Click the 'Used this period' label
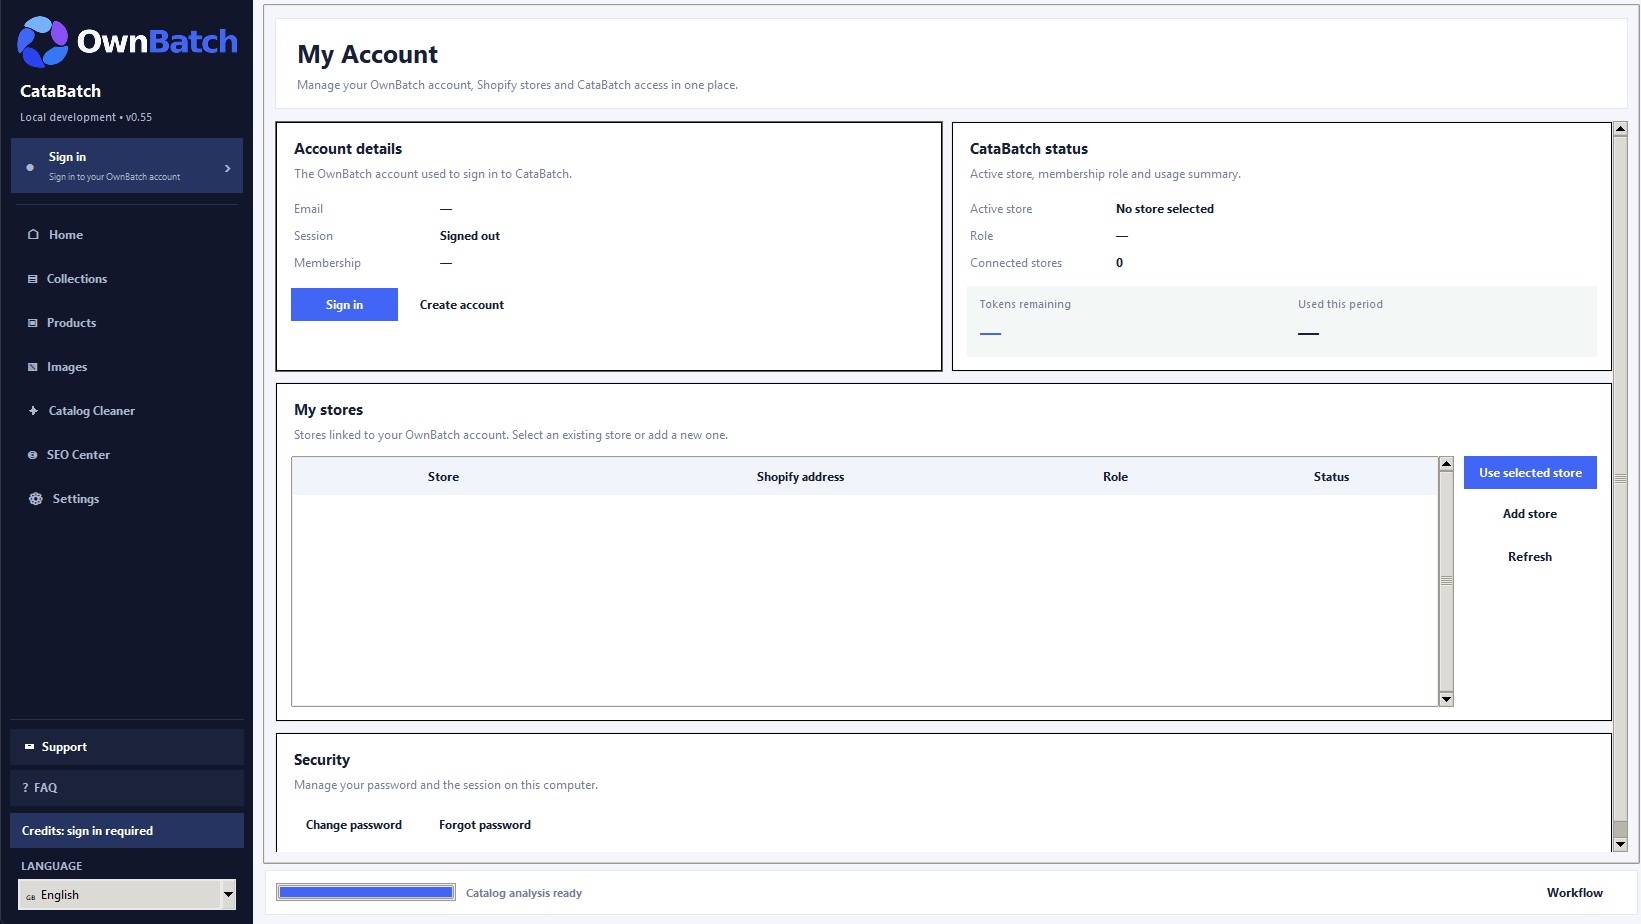The image size is (1641, 924). coord(1340,304)
